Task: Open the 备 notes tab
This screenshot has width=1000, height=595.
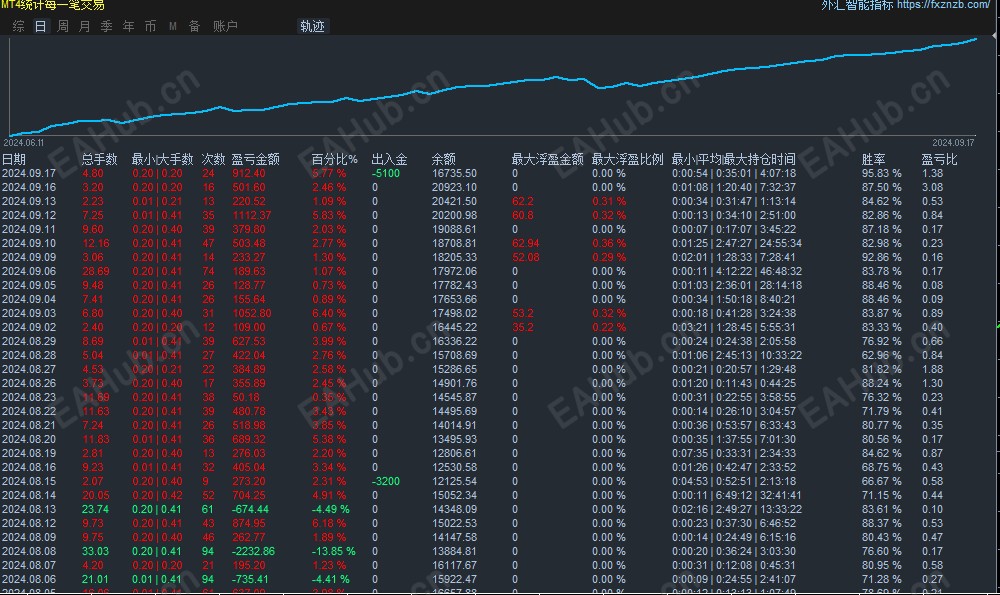Action: point(195,26)
